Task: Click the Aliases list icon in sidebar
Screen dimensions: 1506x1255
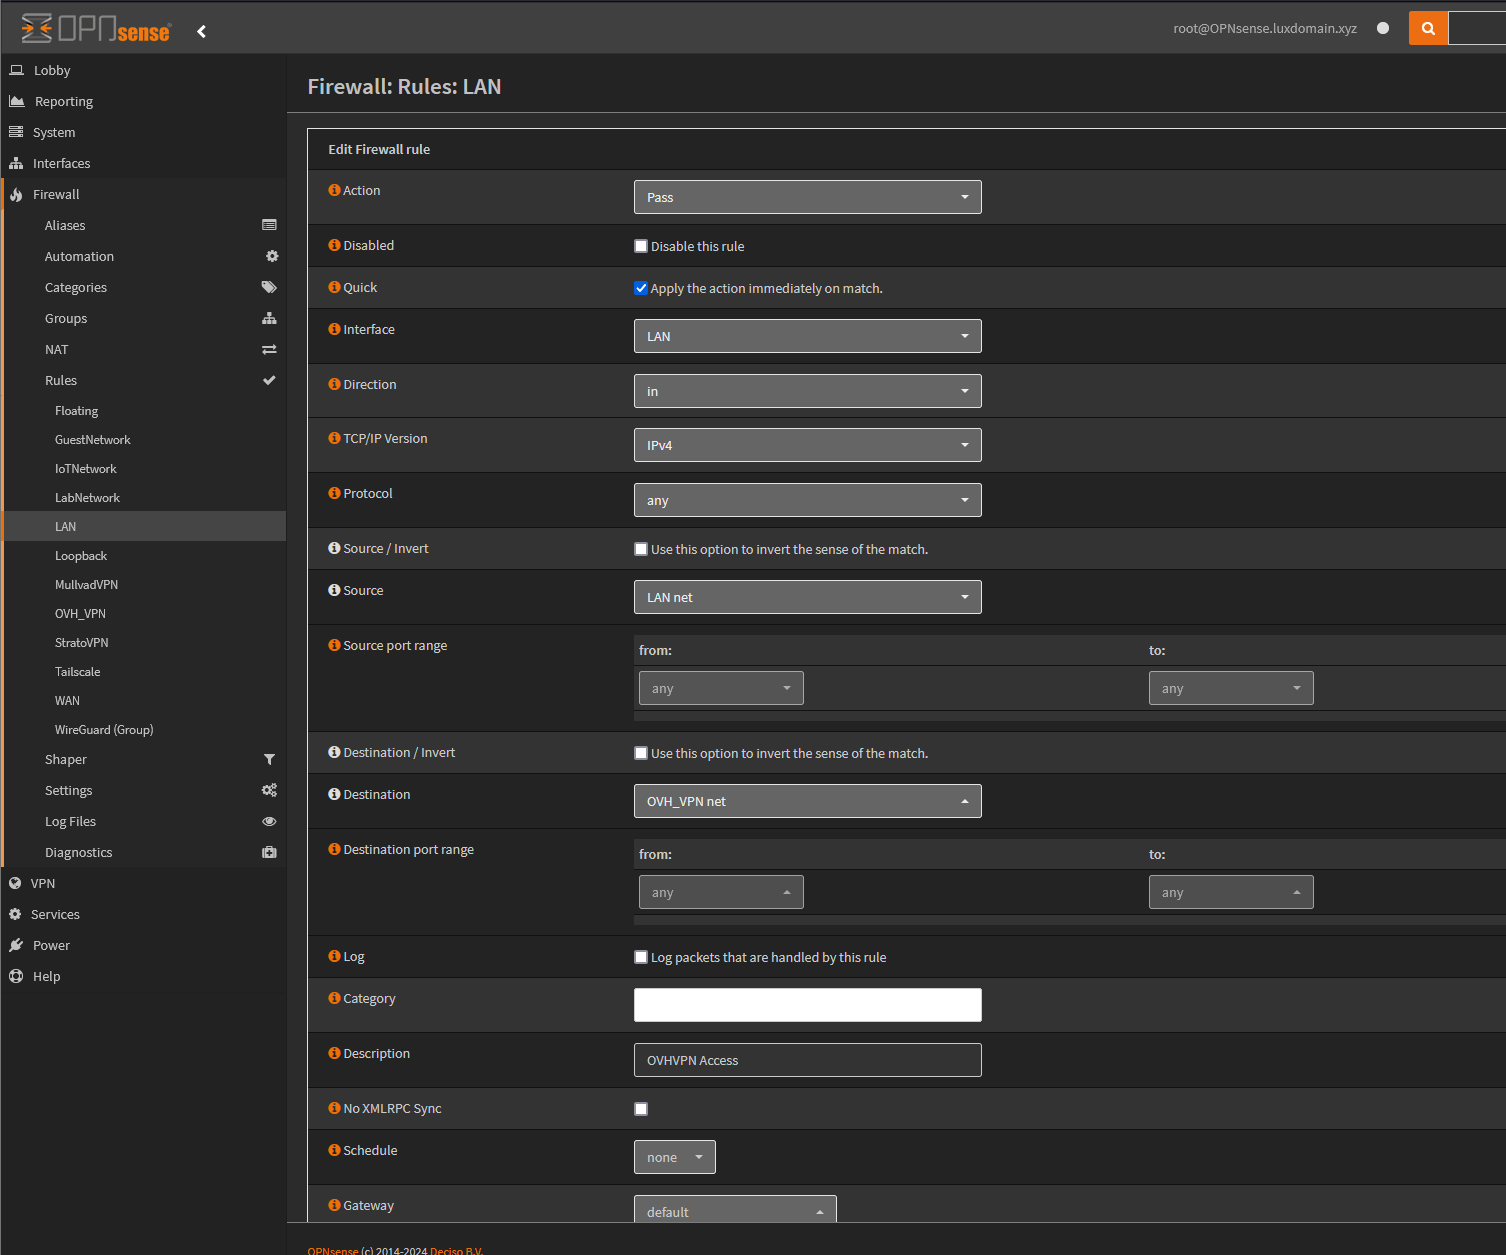Action: [x=269, y=225]
